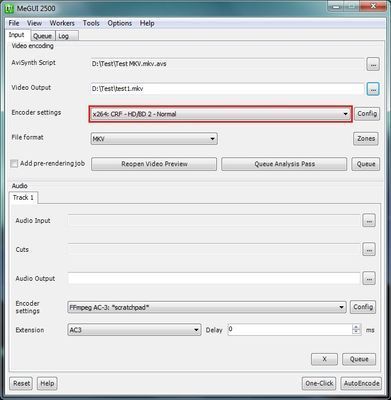The height and width of the screenshot is (400, 391).
Task: Open the File format MKV dropdown
Action: (x=154, y=139)
